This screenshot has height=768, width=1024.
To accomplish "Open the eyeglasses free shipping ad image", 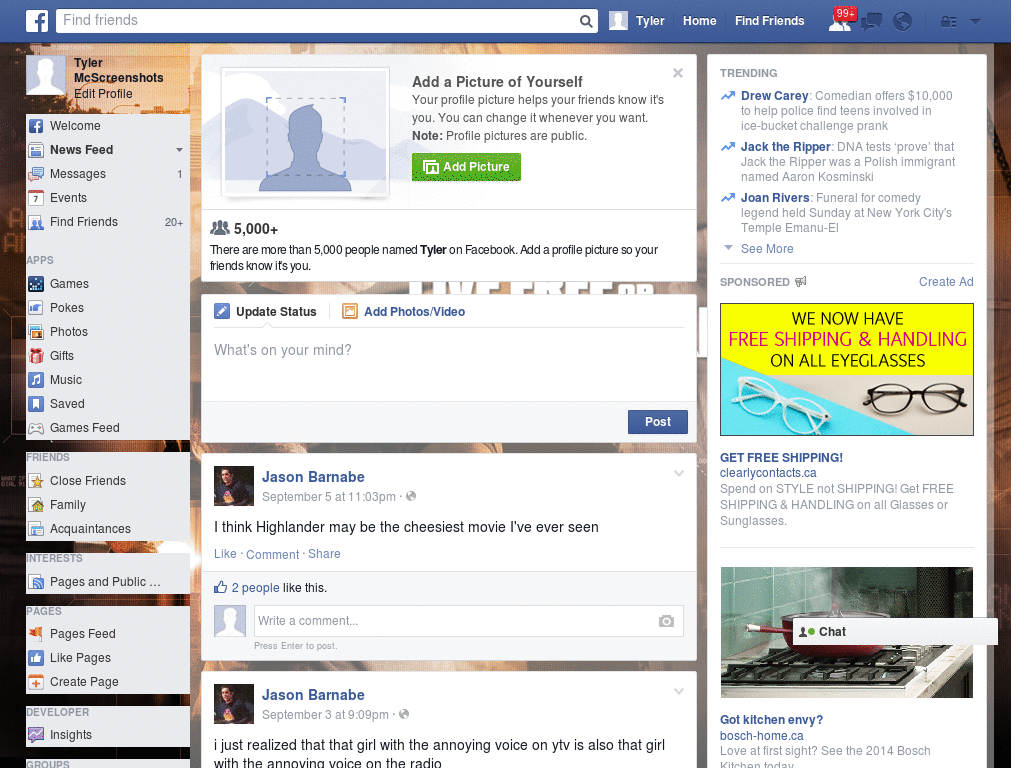I will click(846, 370).
